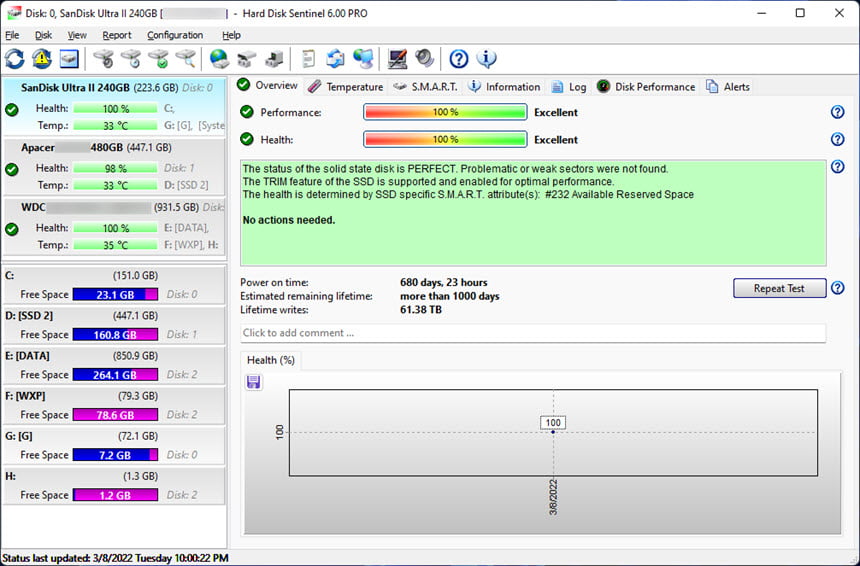
Task: Click the disk icon with stethoscope
Action: [x=103, y=59]
